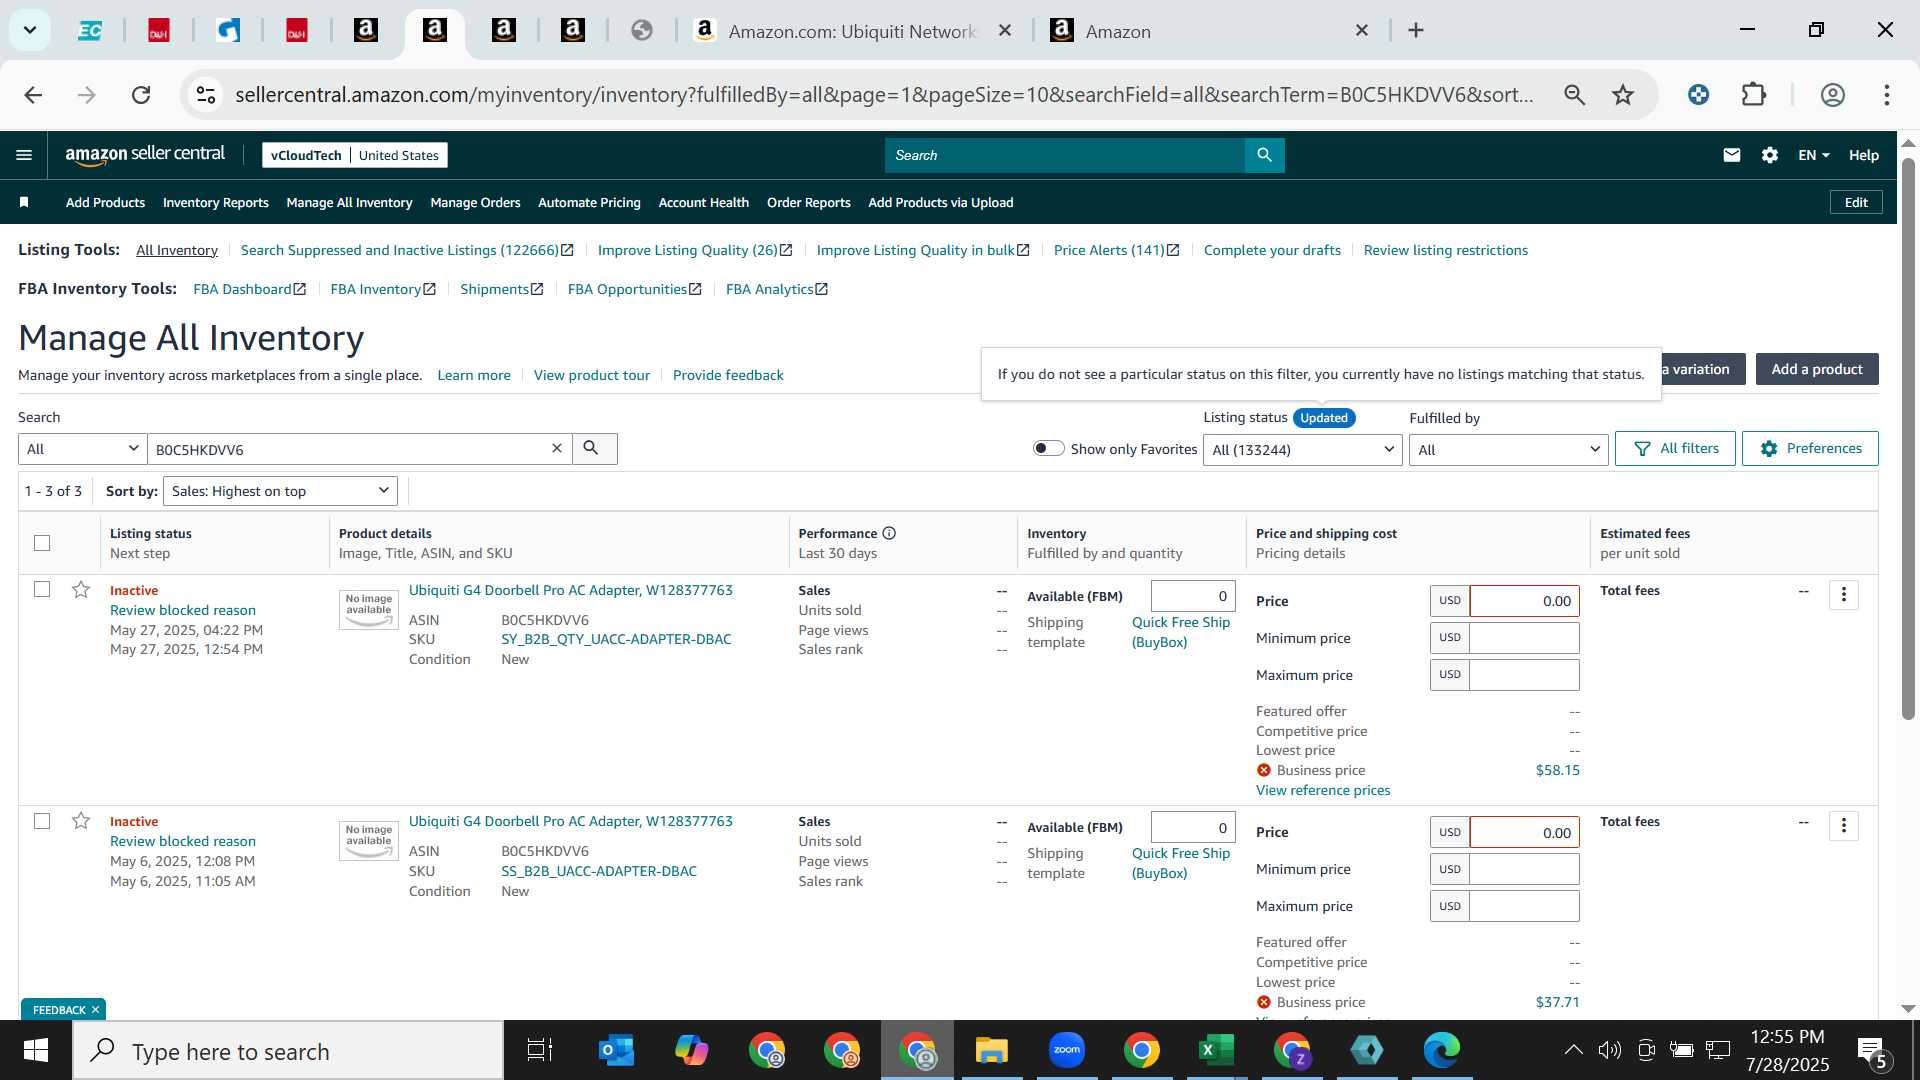Click View reference prices link
This screenshot has height=1080, width=1920.
tap(1323, 790)
